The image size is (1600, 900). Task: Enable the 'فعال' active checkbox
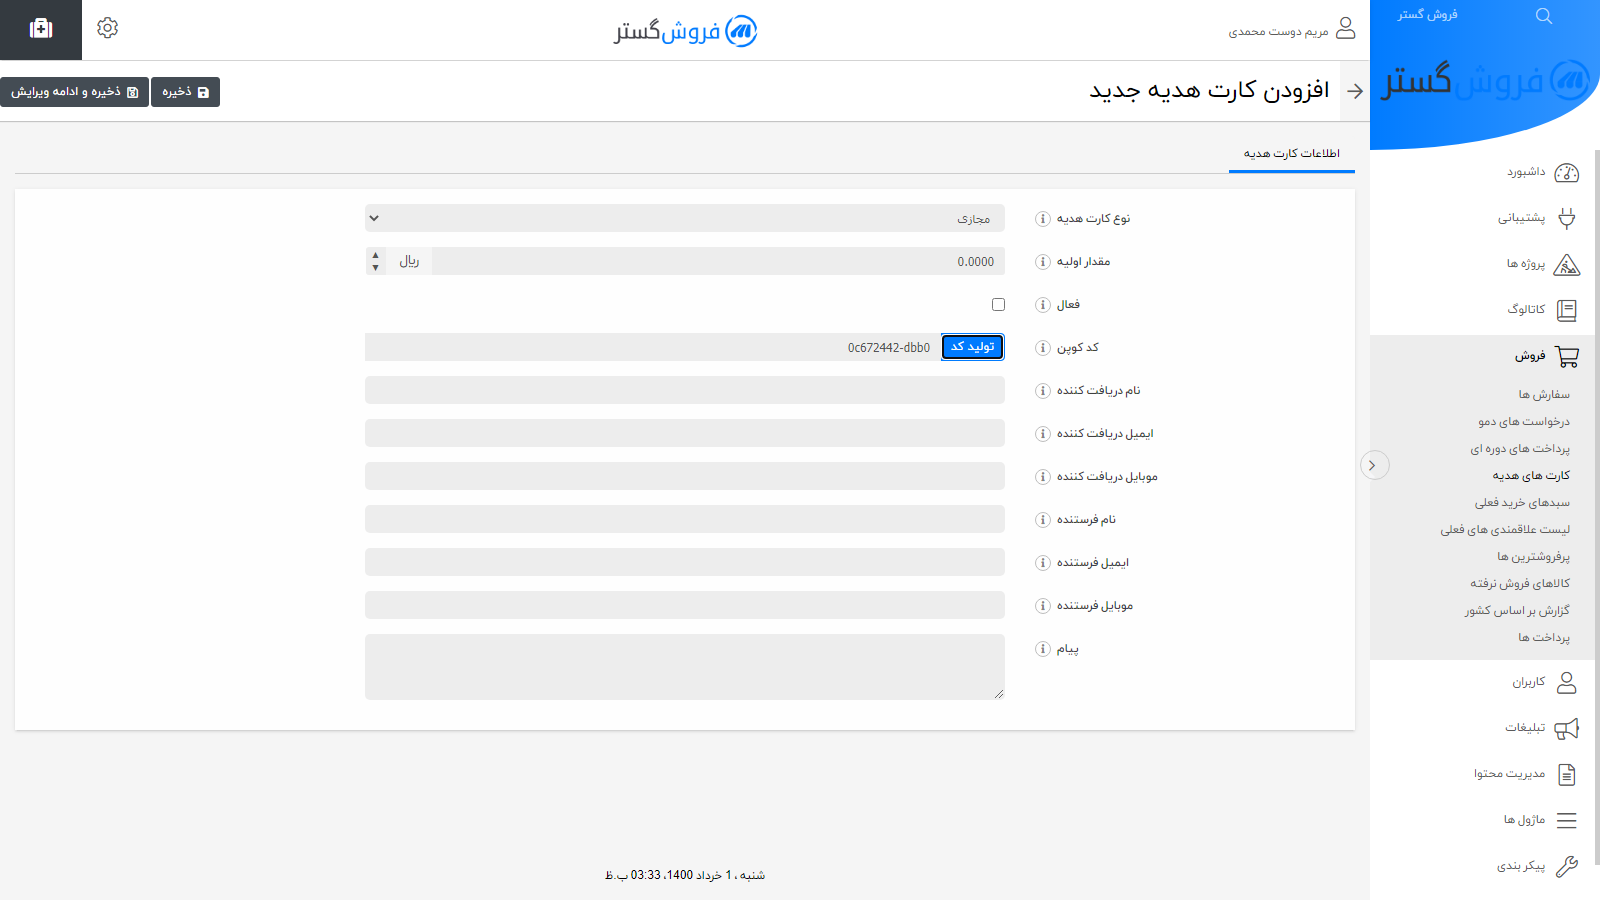[x=998, y=304]
